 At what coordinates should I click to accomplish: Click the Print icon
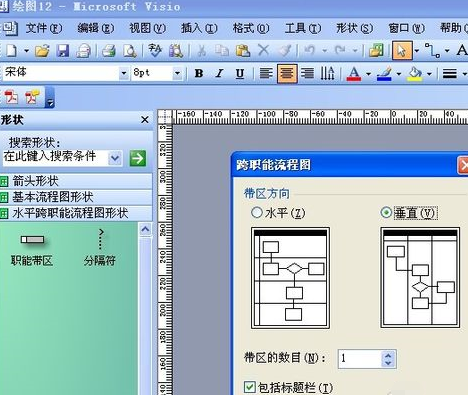tap(108, 51)
